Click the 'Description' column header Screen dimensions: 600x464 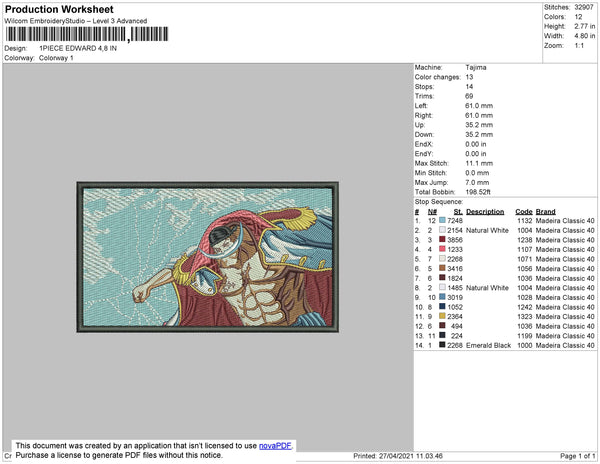pyautogui.click(x=485, y=212)
